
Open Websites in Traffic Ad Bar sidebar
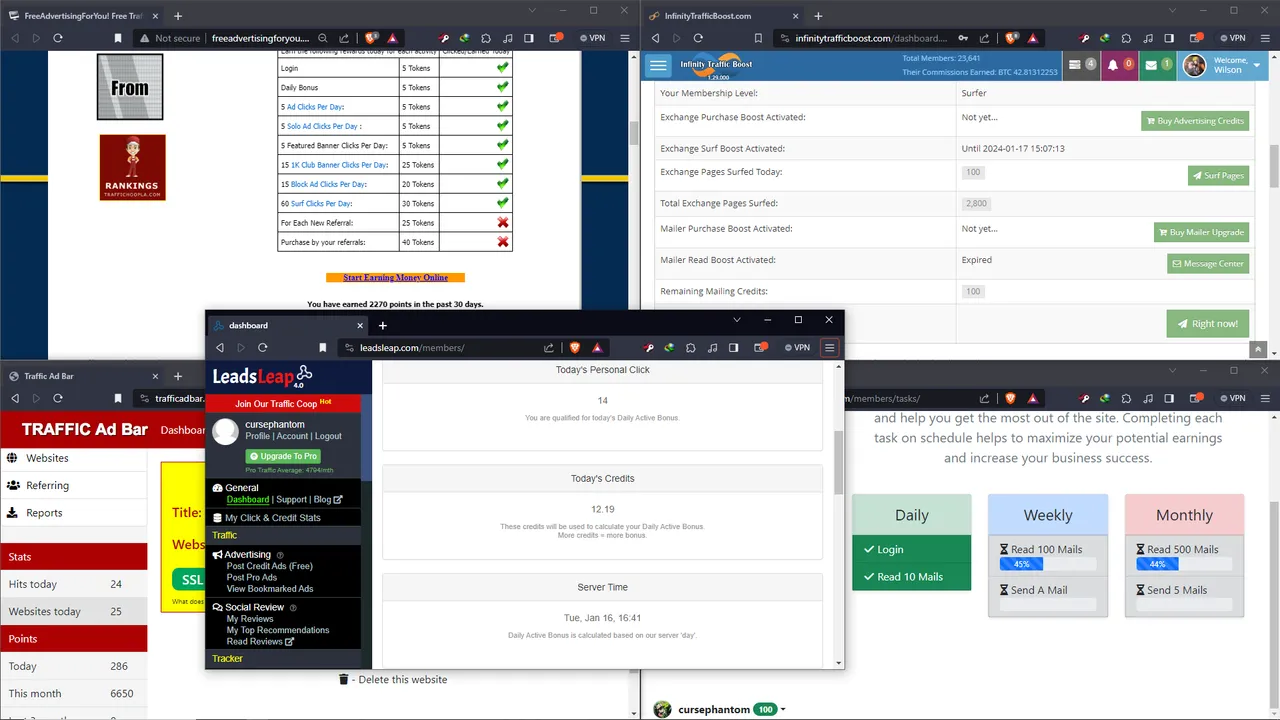pyautogui.click(x=73, y=458)
